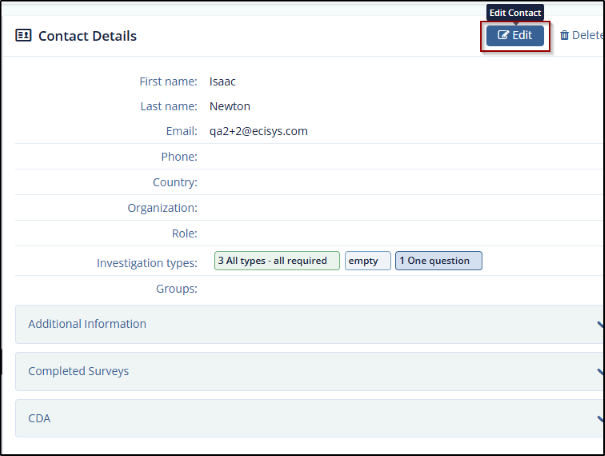This screenshot has height=456, width=605.
Task: Click the chevron on the CDA panel
Action: 599,418
